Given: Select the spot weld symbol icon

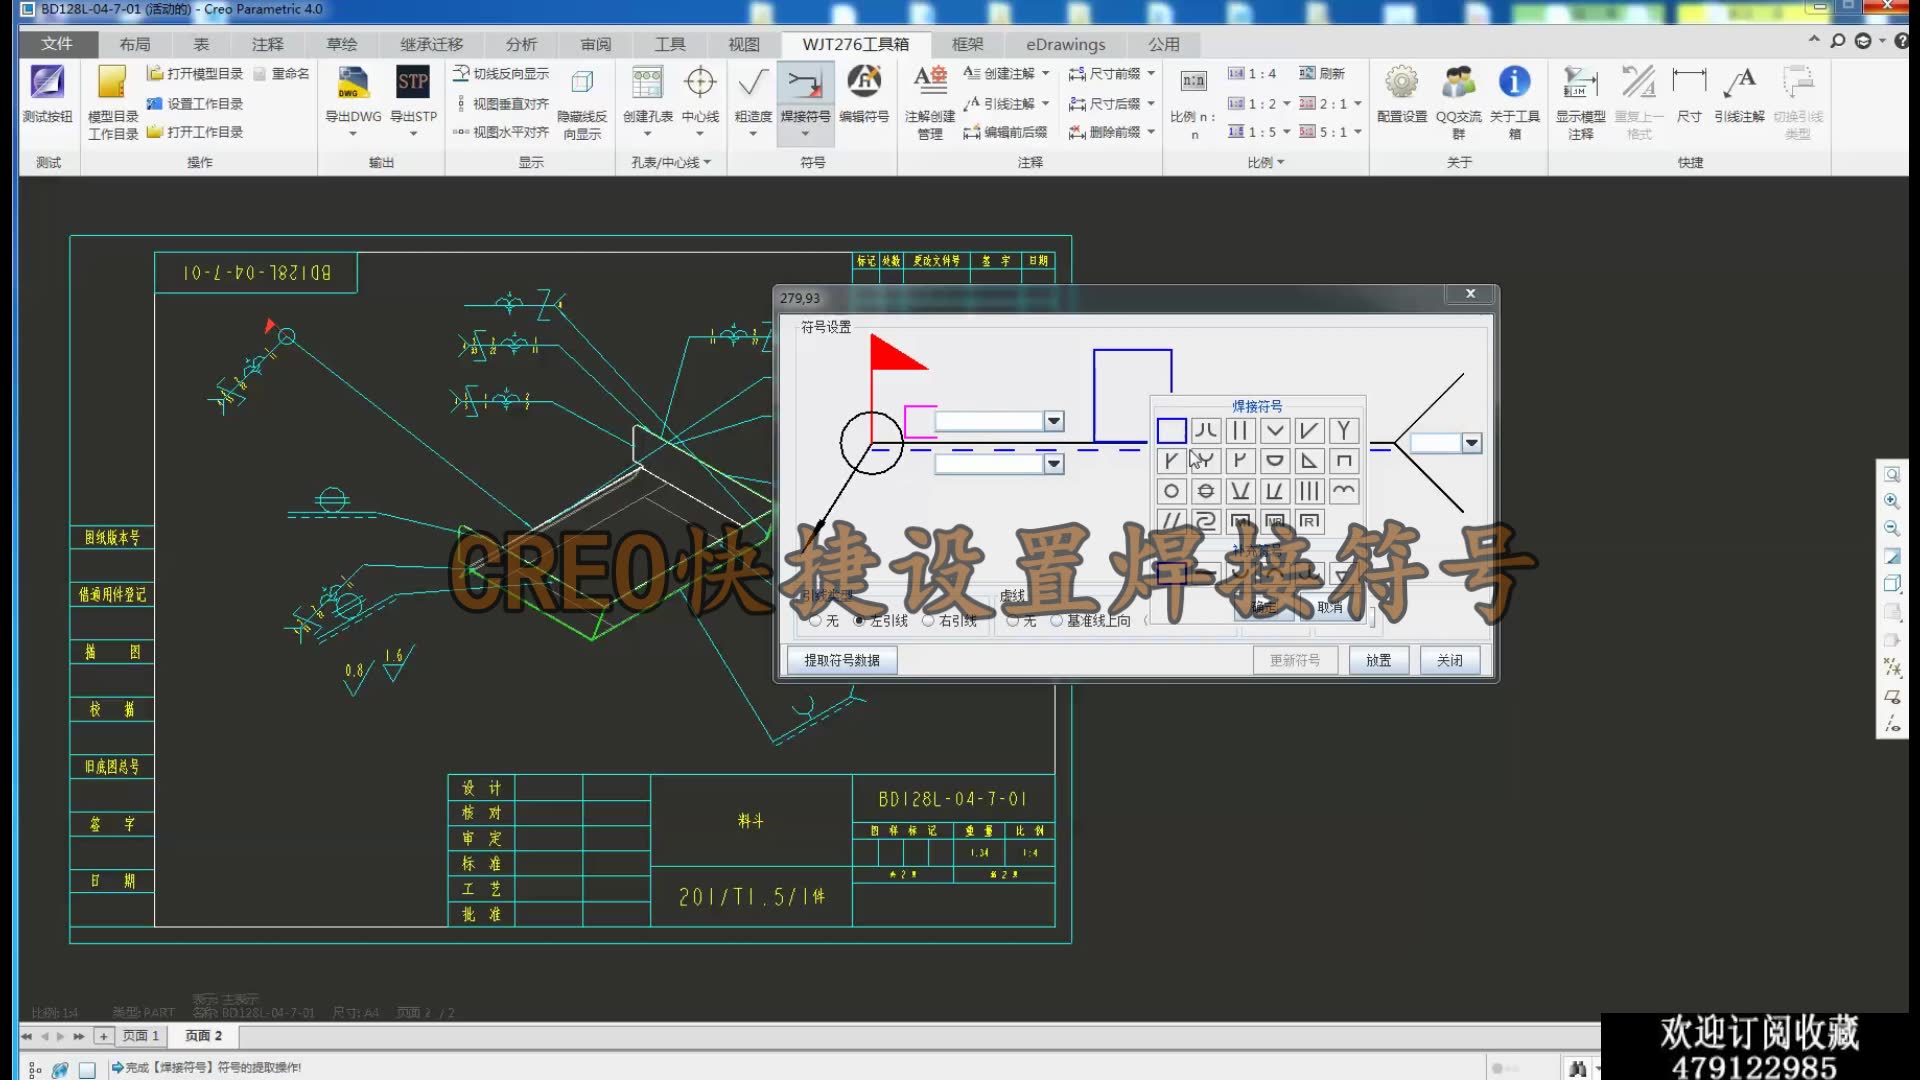Looking at the screenshot, I should (x=1170, y=489).
